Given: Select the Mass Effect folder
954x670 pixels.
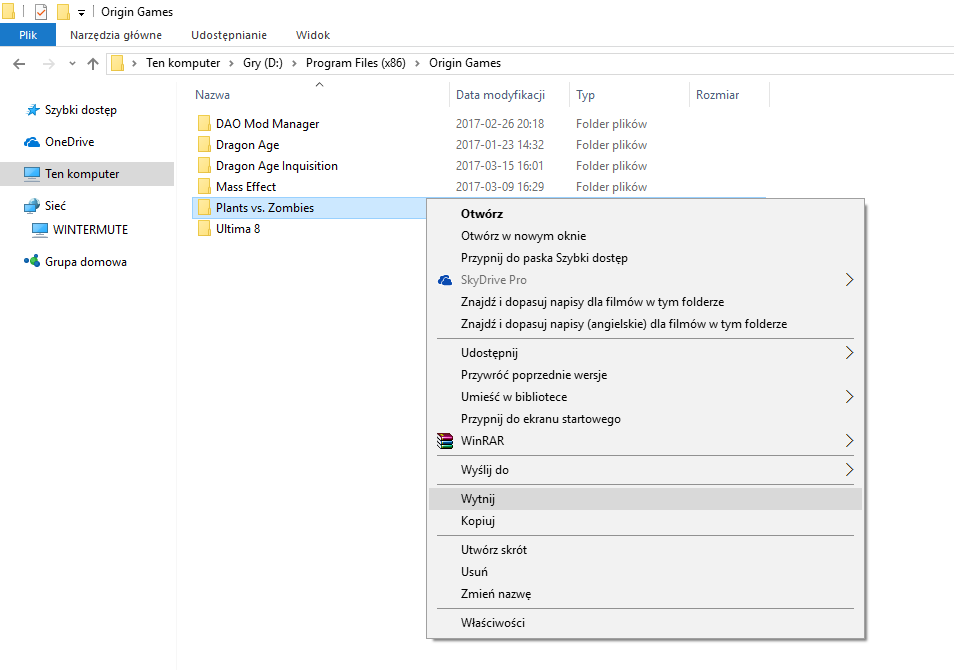Looking at the screenshot, I should pyautogui.click(x=246, y=187).
